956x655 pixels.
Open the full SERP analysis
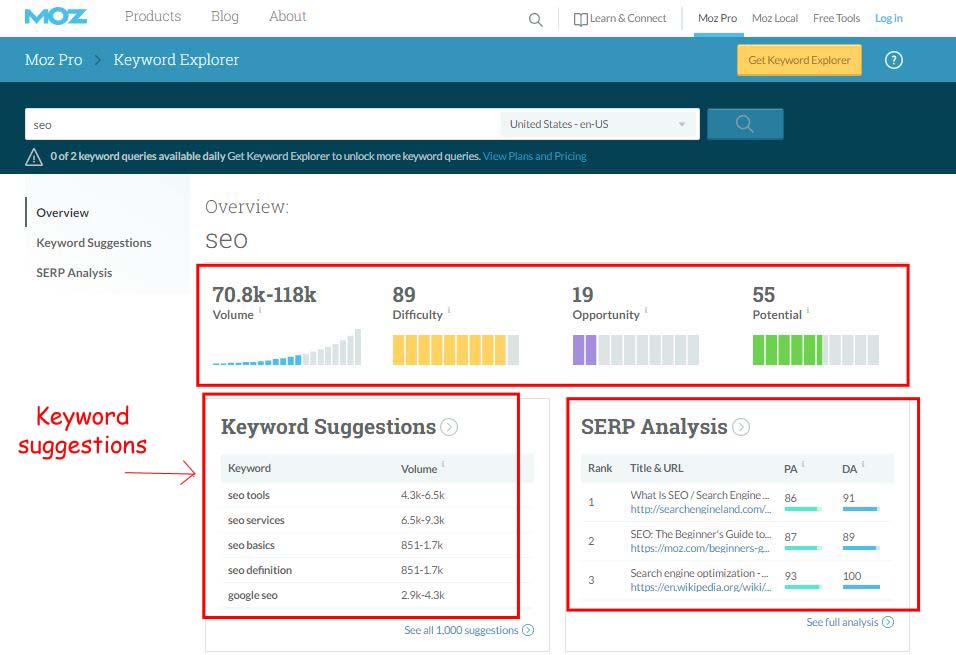coord(843,621)
